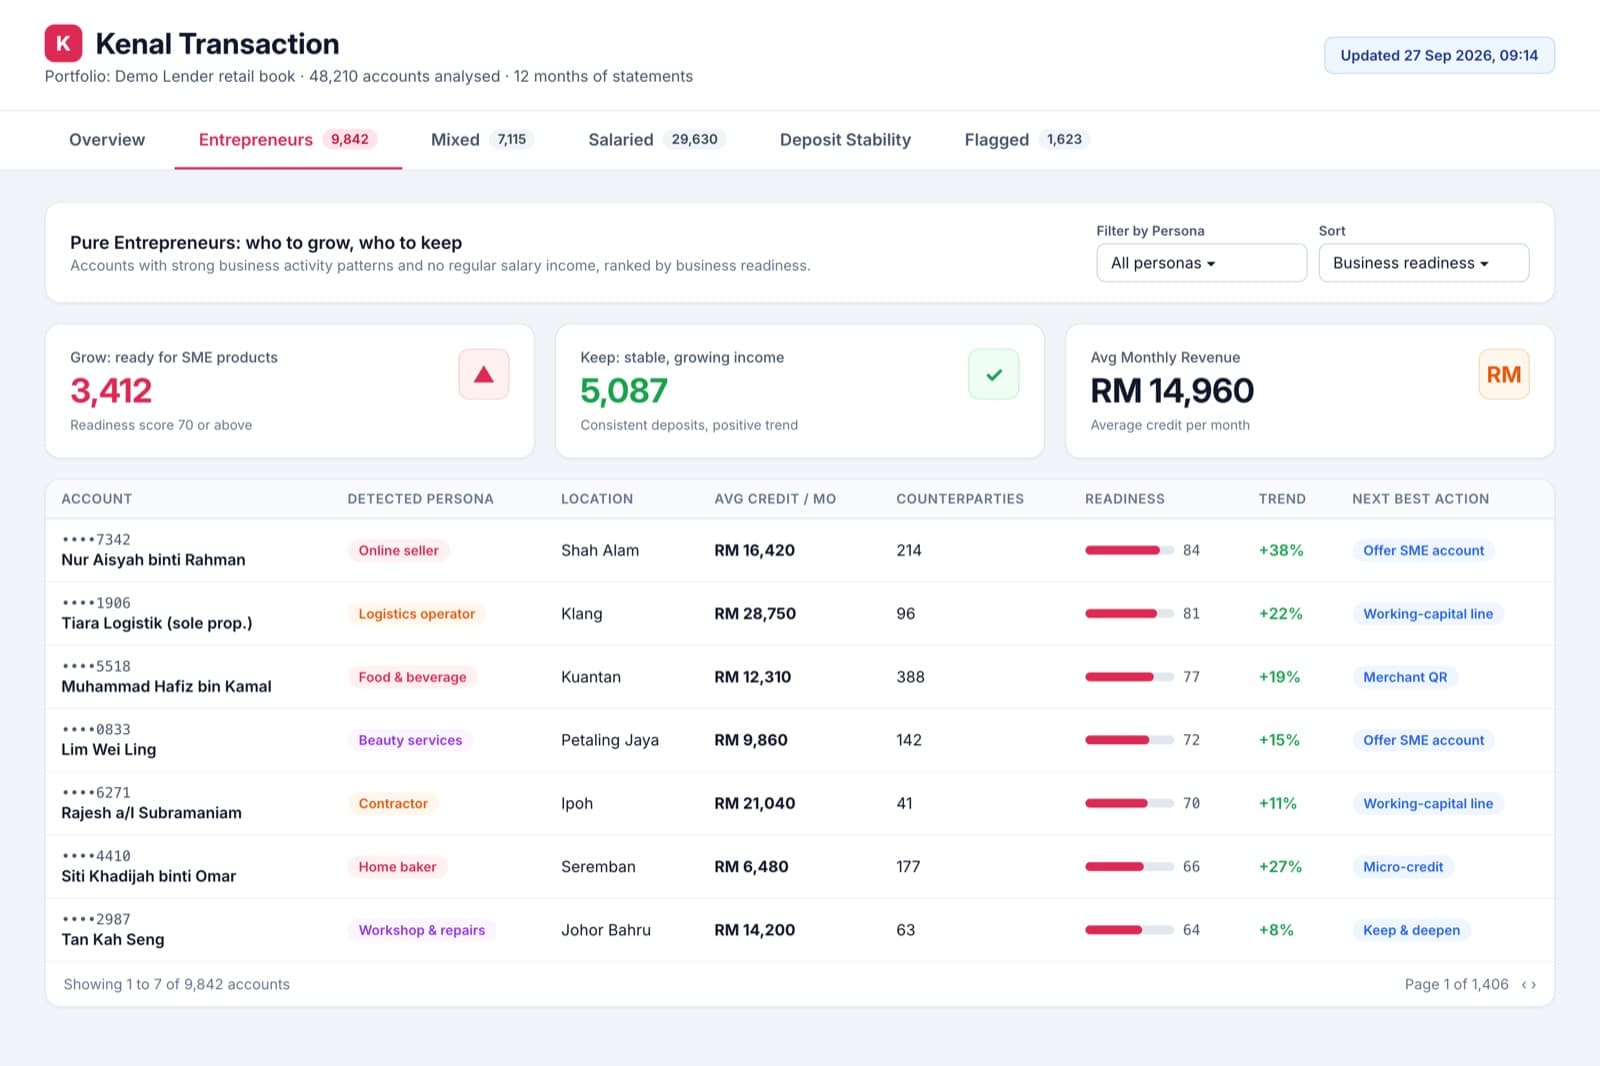Click the Readiness column header
This screenshot has height=1066, width=1600.
(1124, 499)
